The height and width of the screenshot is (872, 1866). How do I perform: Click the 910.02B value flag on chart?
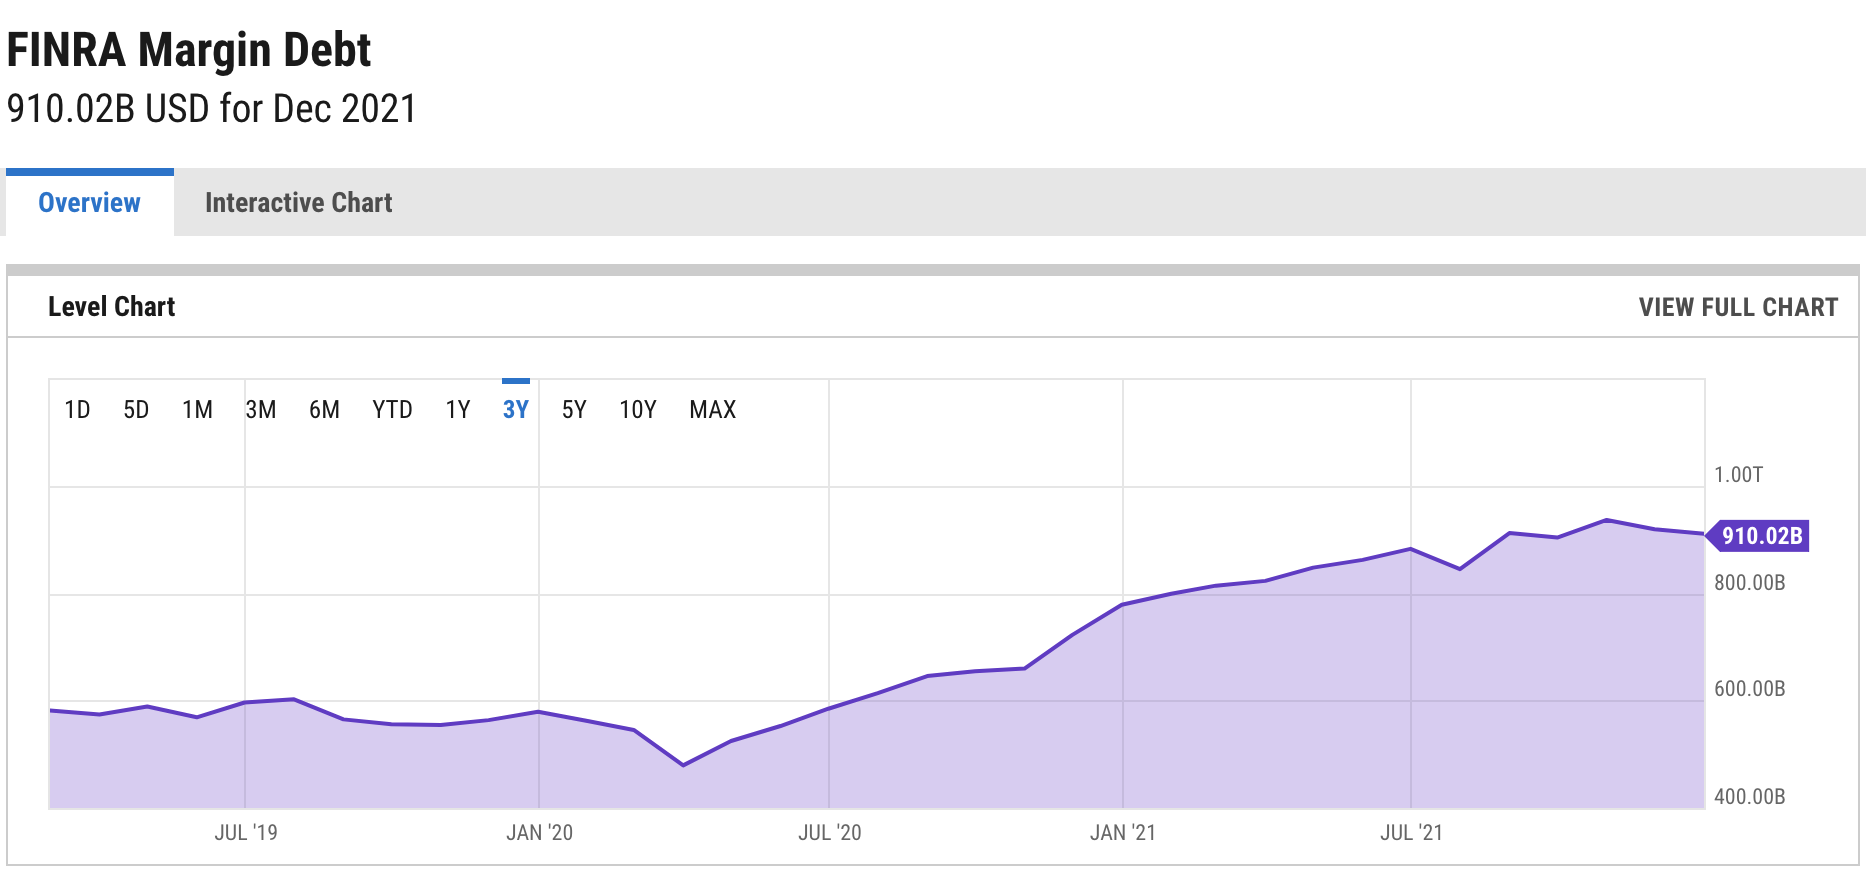1757,536
